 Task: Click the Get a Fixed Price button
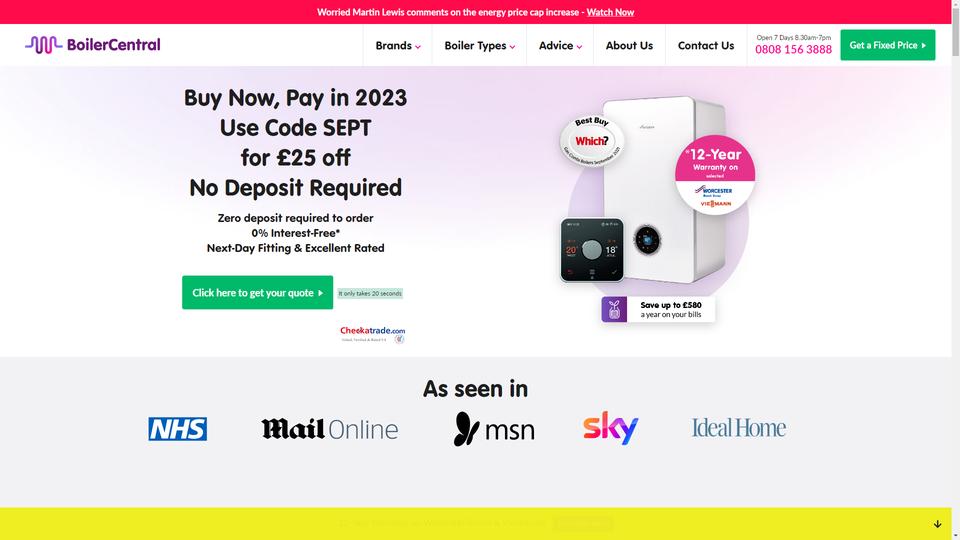[x=888, y=45]
